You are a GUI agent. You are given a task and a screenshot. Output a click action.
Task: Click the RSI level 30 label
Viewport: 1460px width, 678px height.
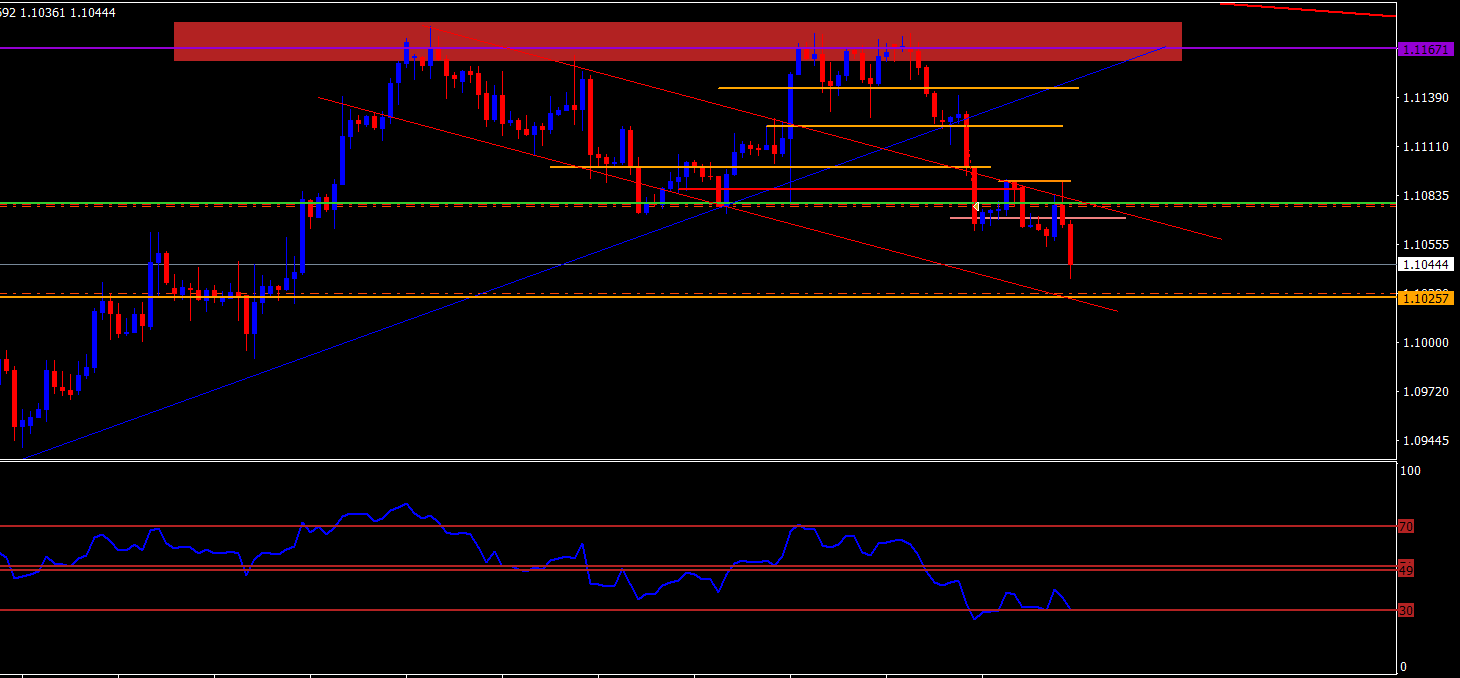[1406, 610]
